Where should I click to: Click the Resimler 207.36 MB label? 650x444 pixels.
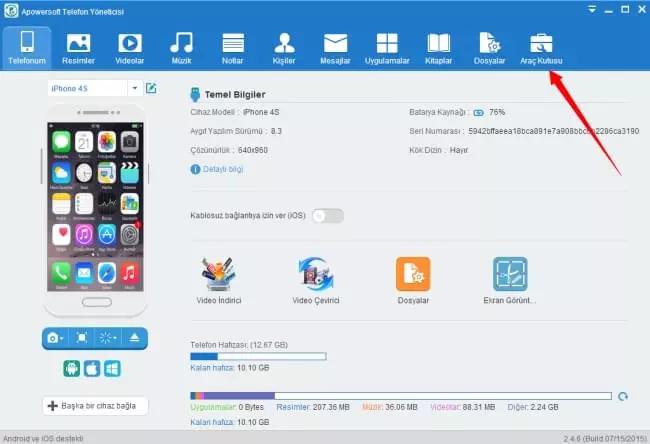pyautogui.click(x=313, y=408)
